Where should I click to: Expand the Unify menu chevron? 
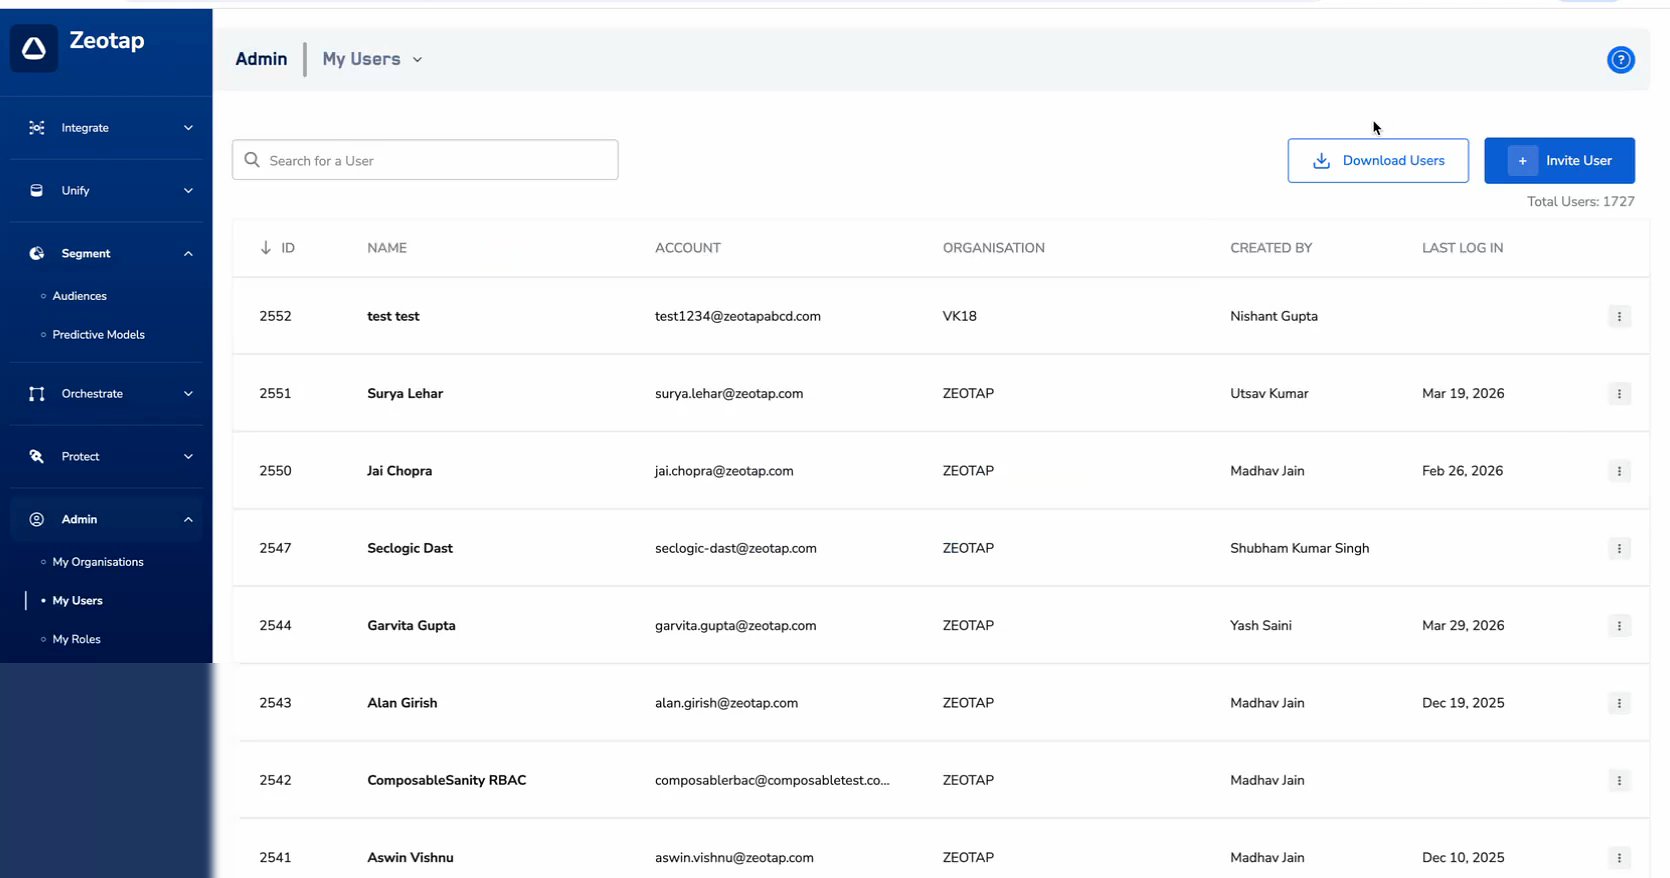click(x=188, y=190)
